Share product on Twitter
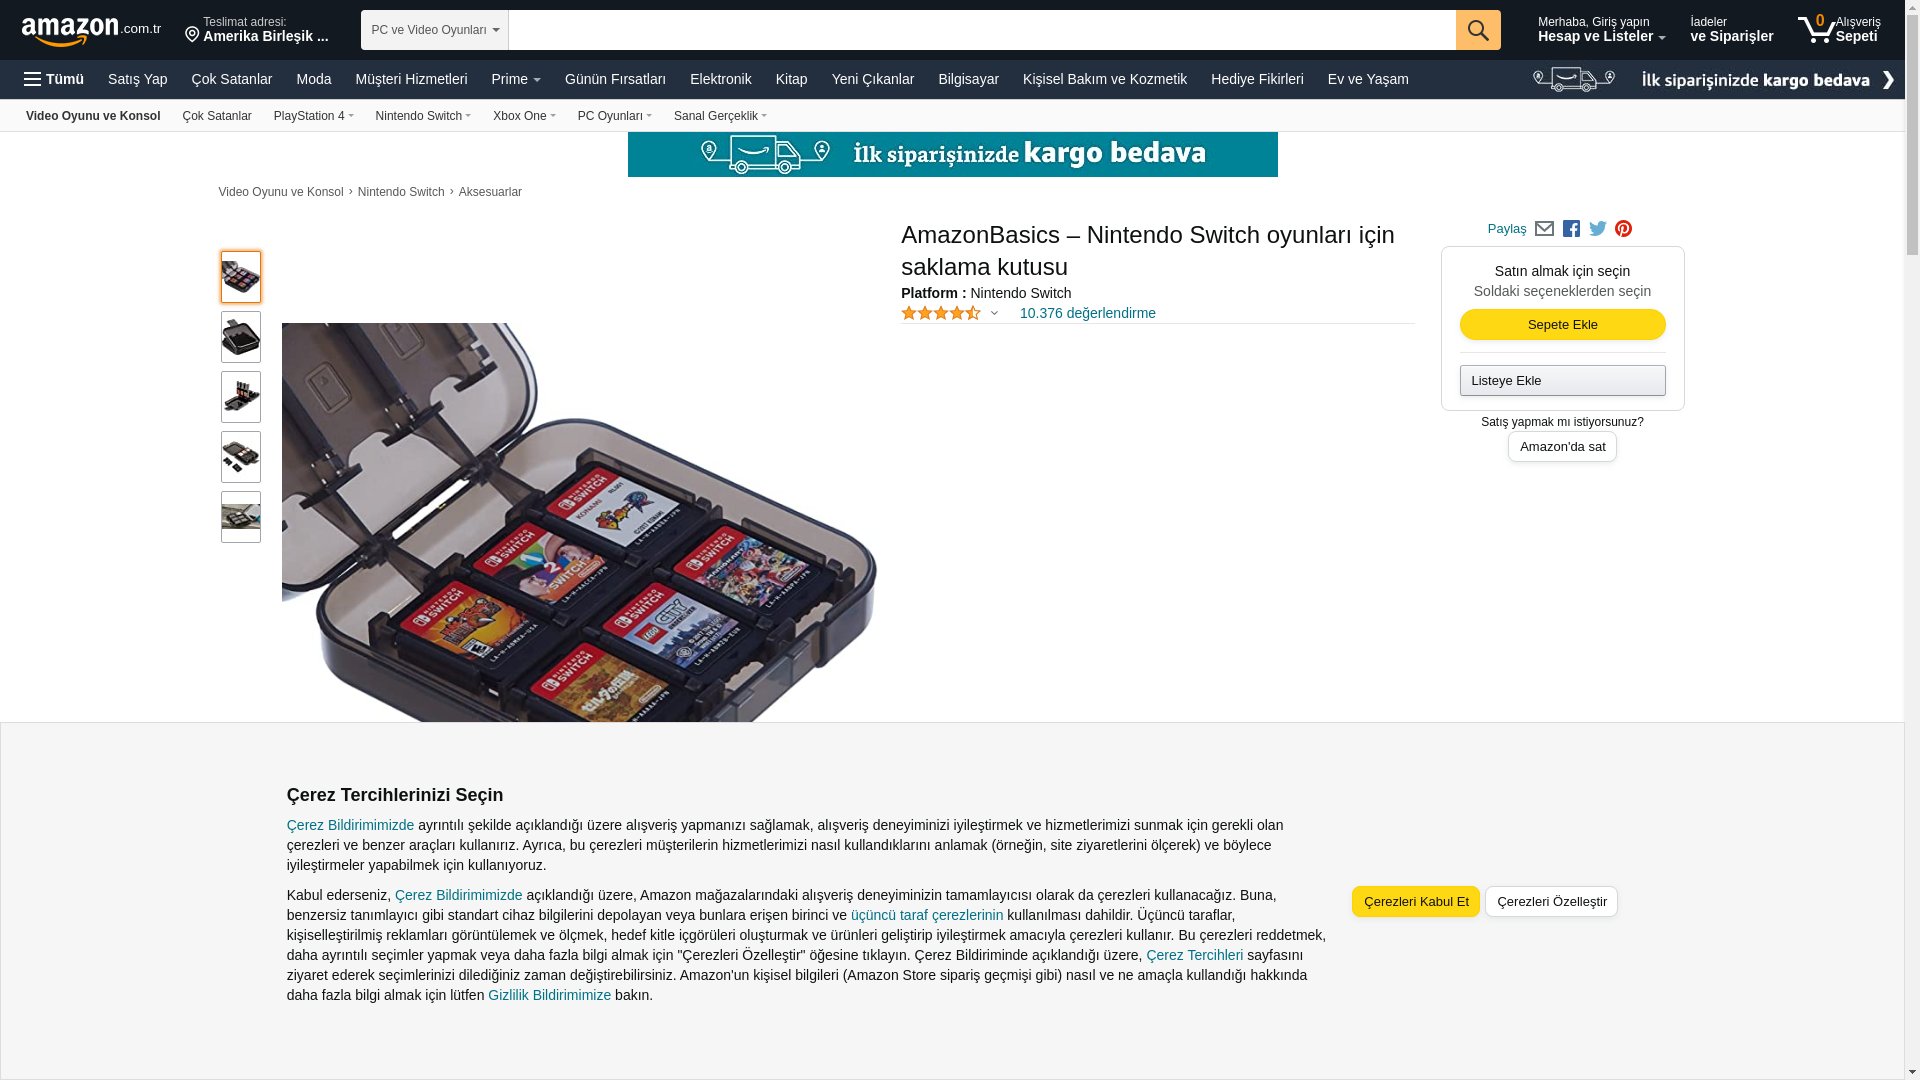 click(1597, 229)
